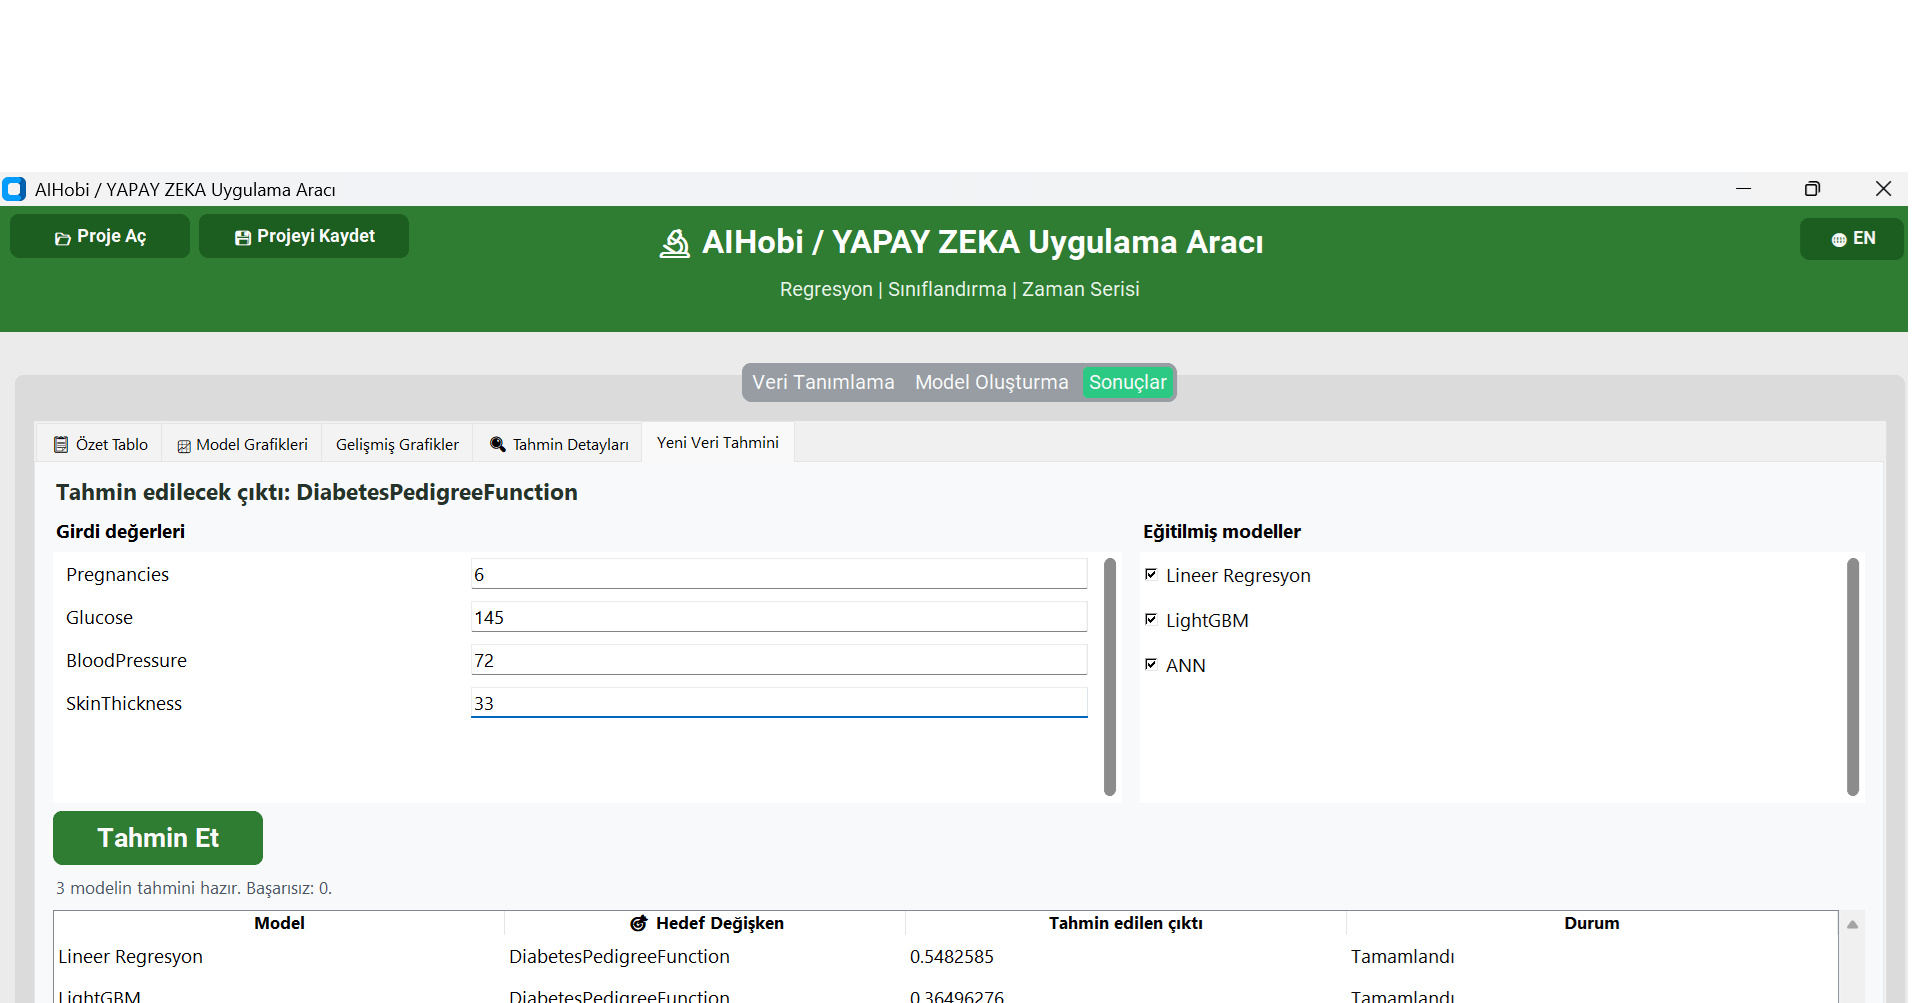Switch to the Veri Tanımlama step
Image resolution: width=1917 pixels, height=1003 pixels.
point(823,382)
